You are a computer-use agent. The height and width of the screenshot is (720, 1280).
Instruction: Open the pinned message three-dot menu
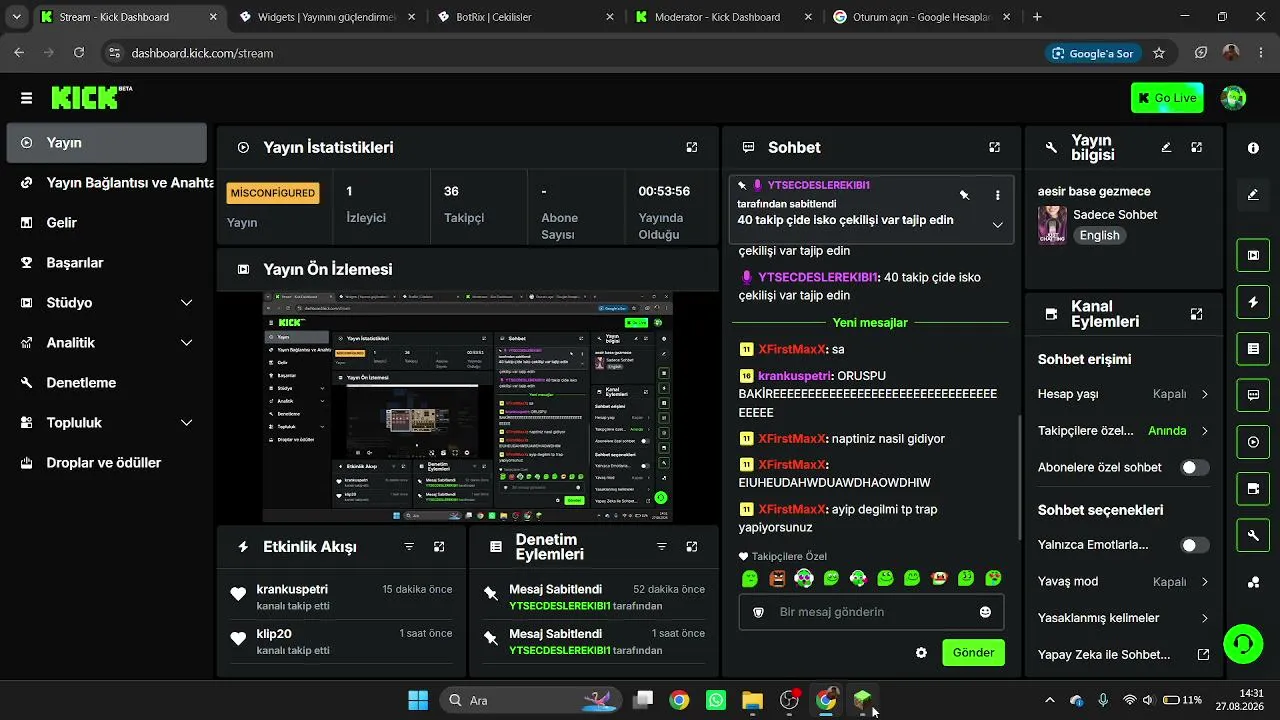pyautogui.click(x=997, y=195)
